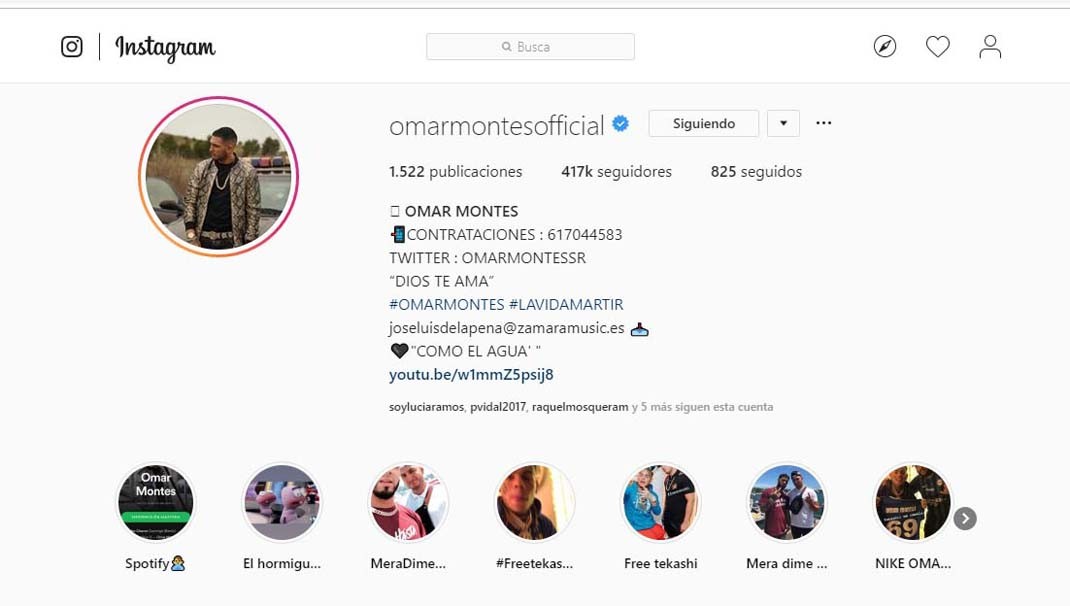The width and height of the screenshot is (1070, 606).
Task: Open the profile person icon
Action: click(x=990, y=46)
